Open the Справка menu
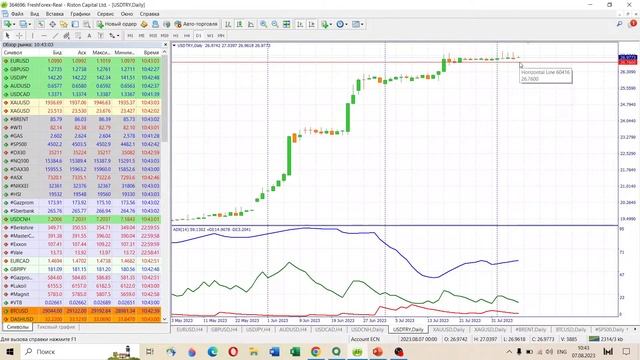 [149, 14]
